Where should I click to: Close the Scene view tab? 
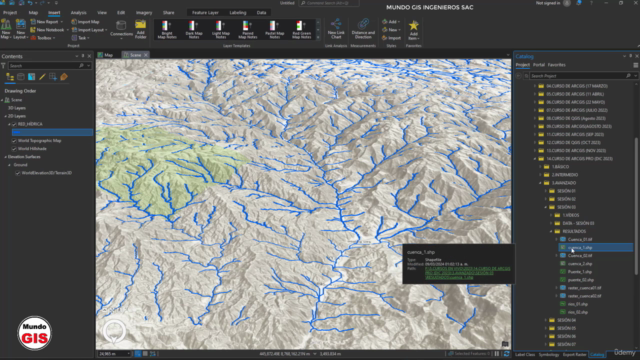pyautogui.click(x=146, y=55)
